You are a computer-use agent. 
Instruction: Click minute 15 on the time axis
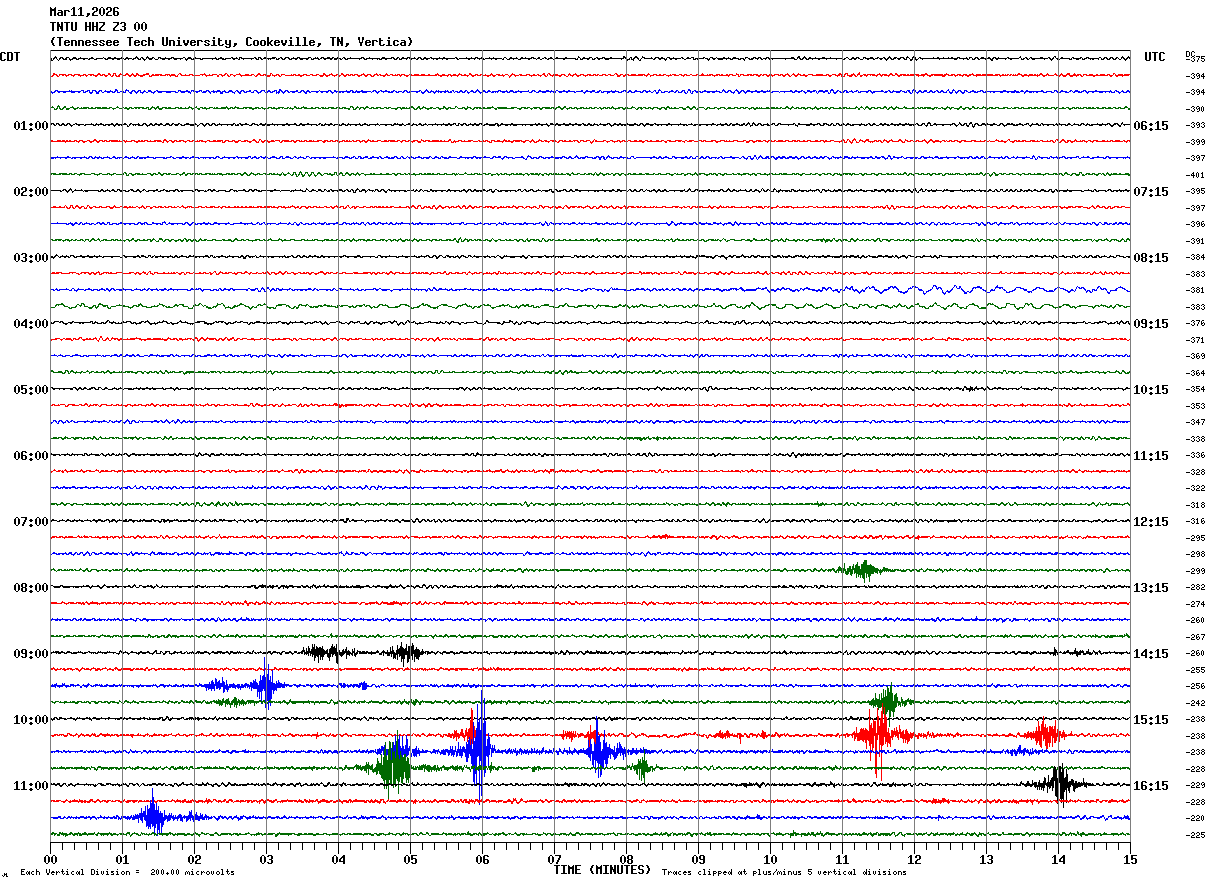tap(1130, 859)
